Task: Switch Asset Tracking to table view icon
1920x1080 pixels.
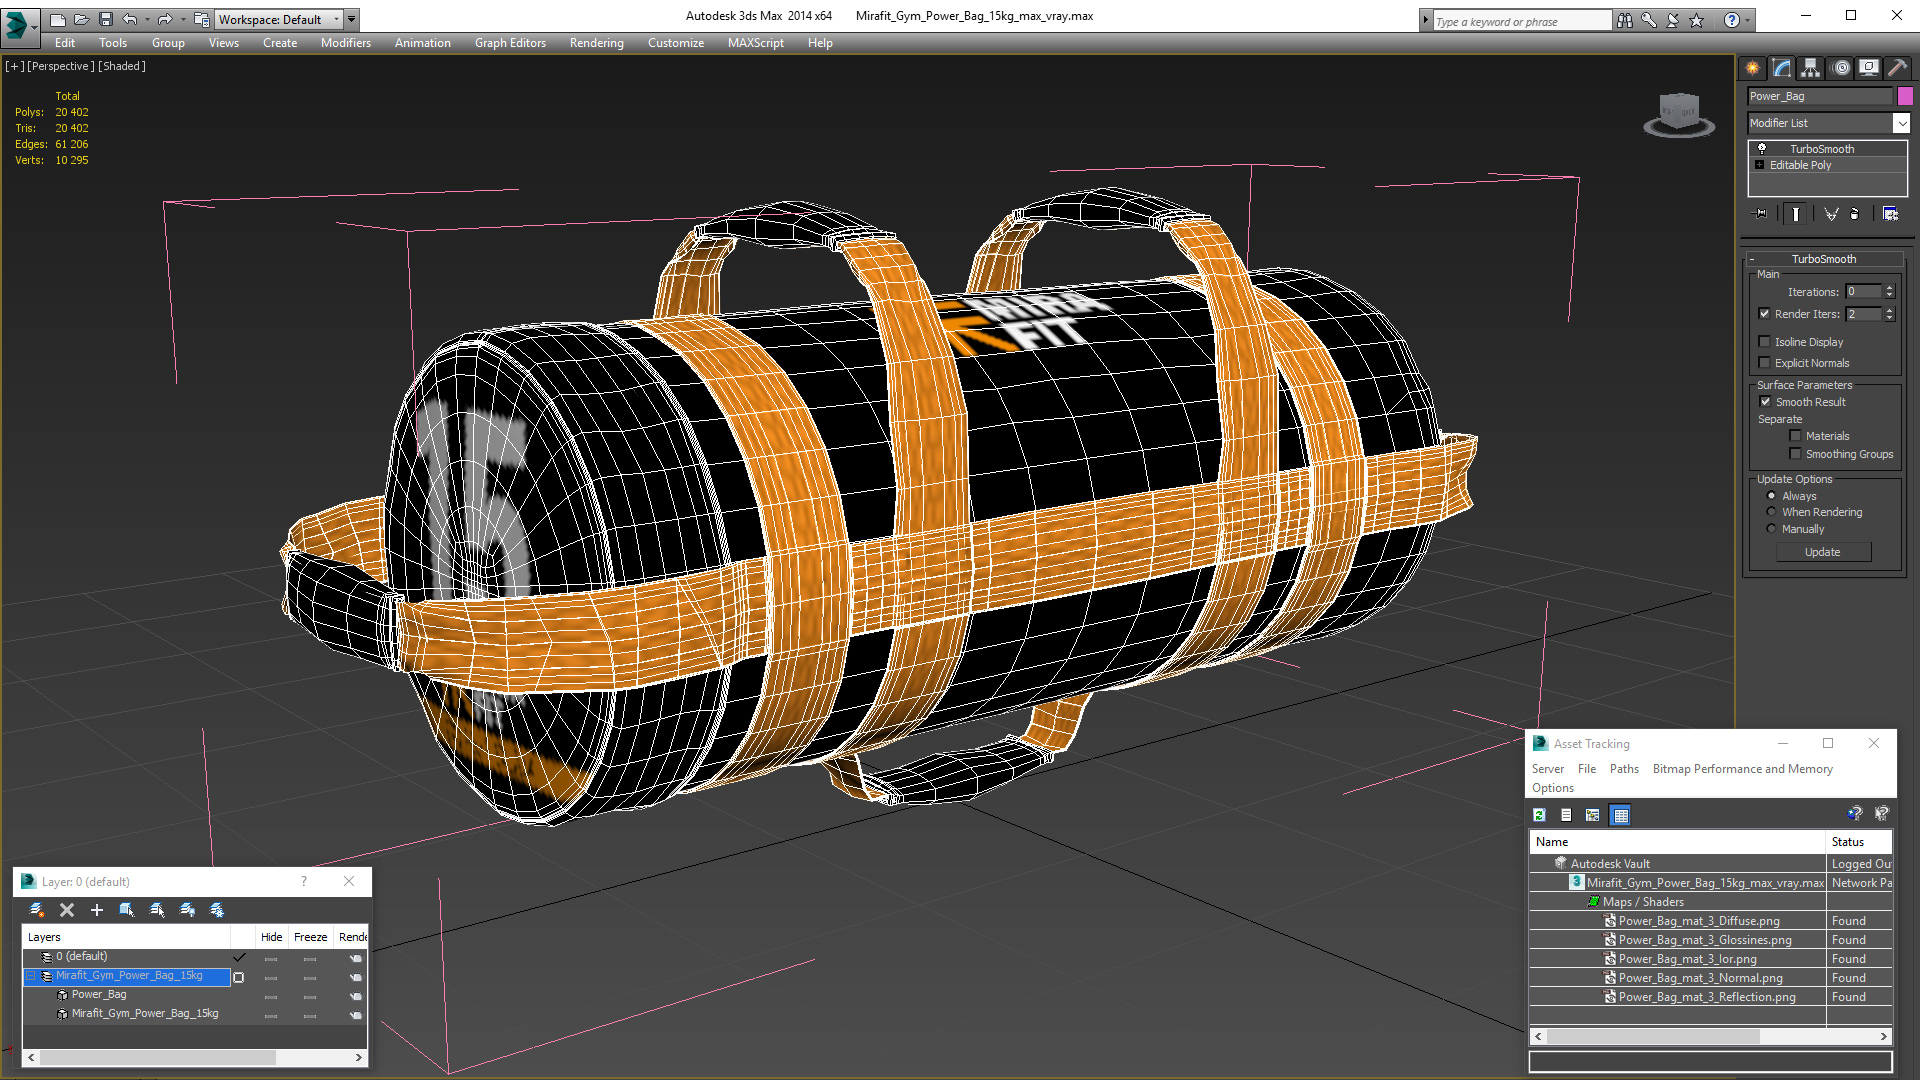Action: [1621, 815]
